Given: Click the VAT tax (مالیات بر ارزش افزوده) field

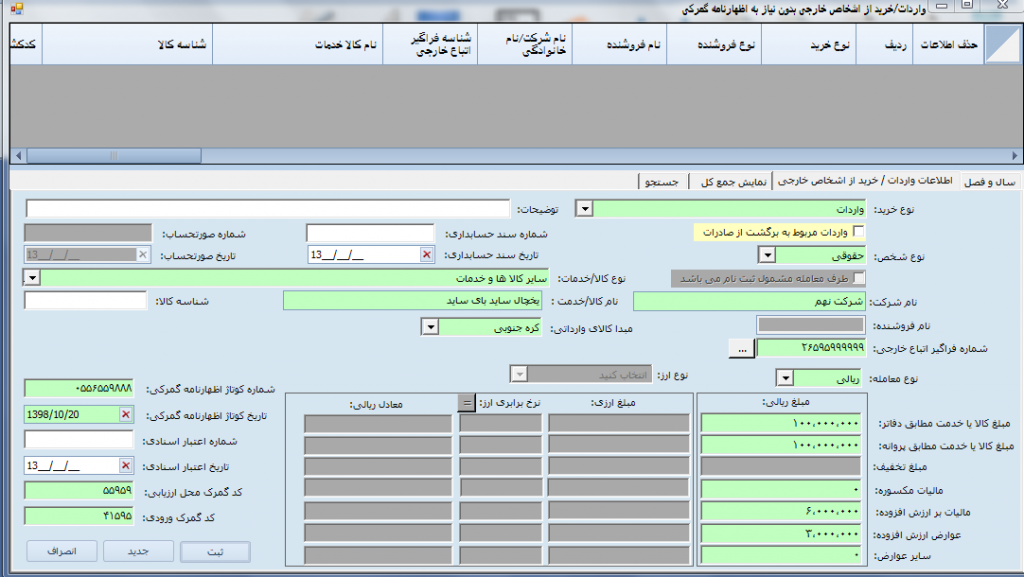Looking at the screenshot, I should (780, 511).
